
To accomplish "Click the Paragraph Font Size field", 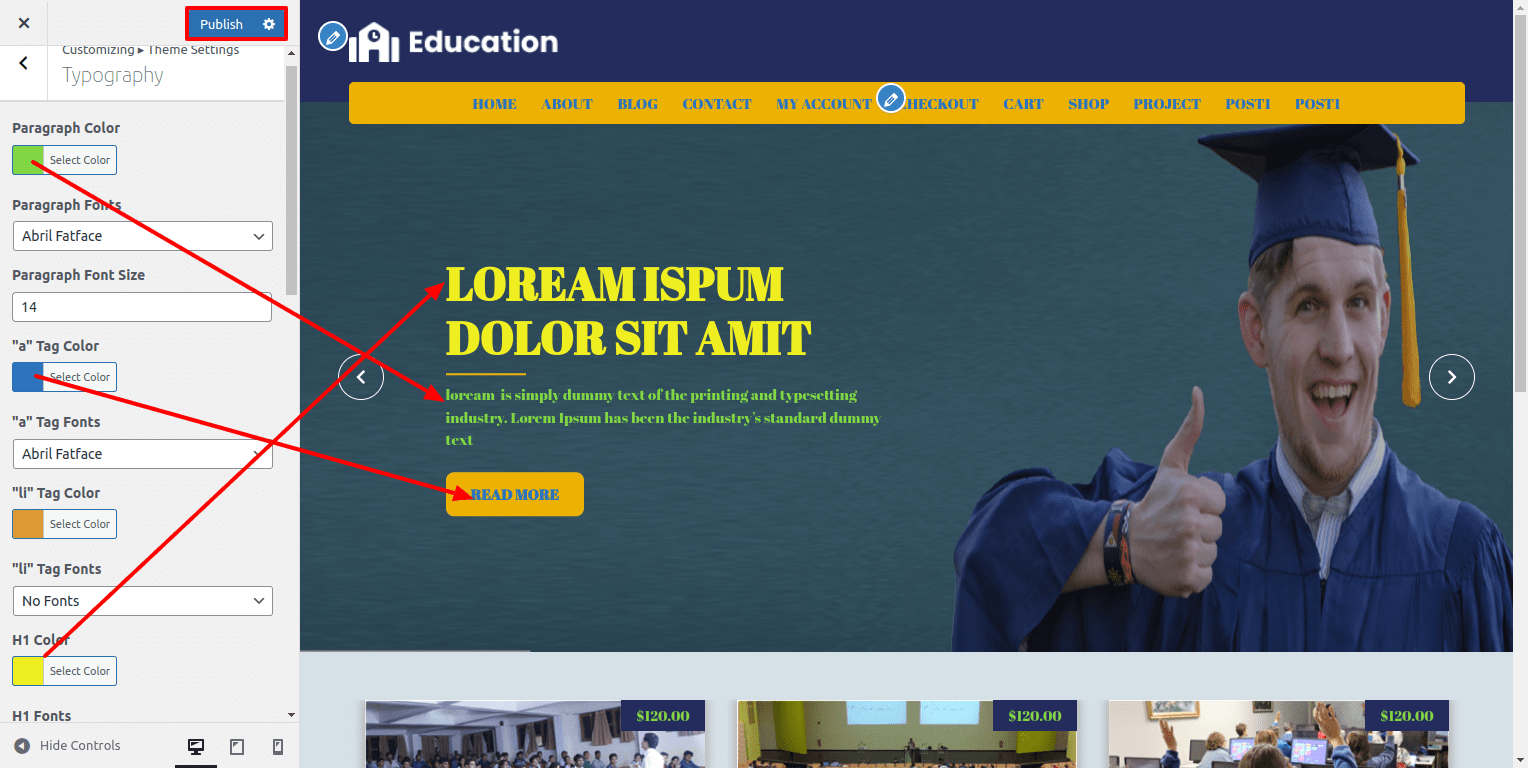I will [x=142, y=307].
